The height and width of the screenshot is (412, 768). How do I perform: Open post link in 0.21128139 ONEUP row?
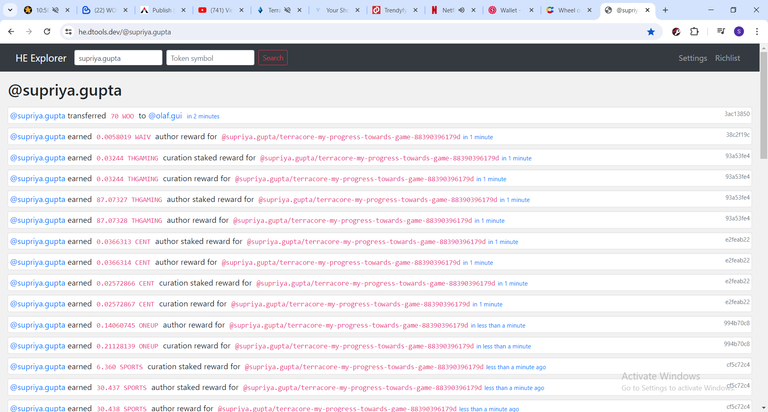tap(354, 346)
